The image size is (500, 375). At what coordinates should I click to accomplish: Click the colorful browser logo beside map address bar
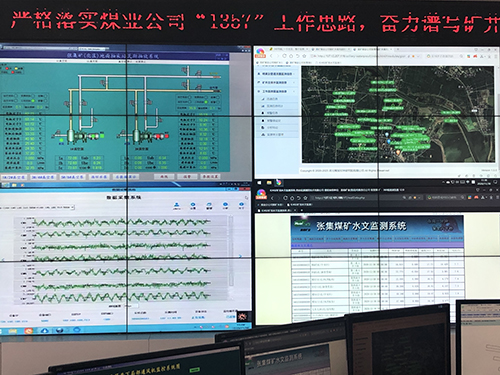coord(260,53)
